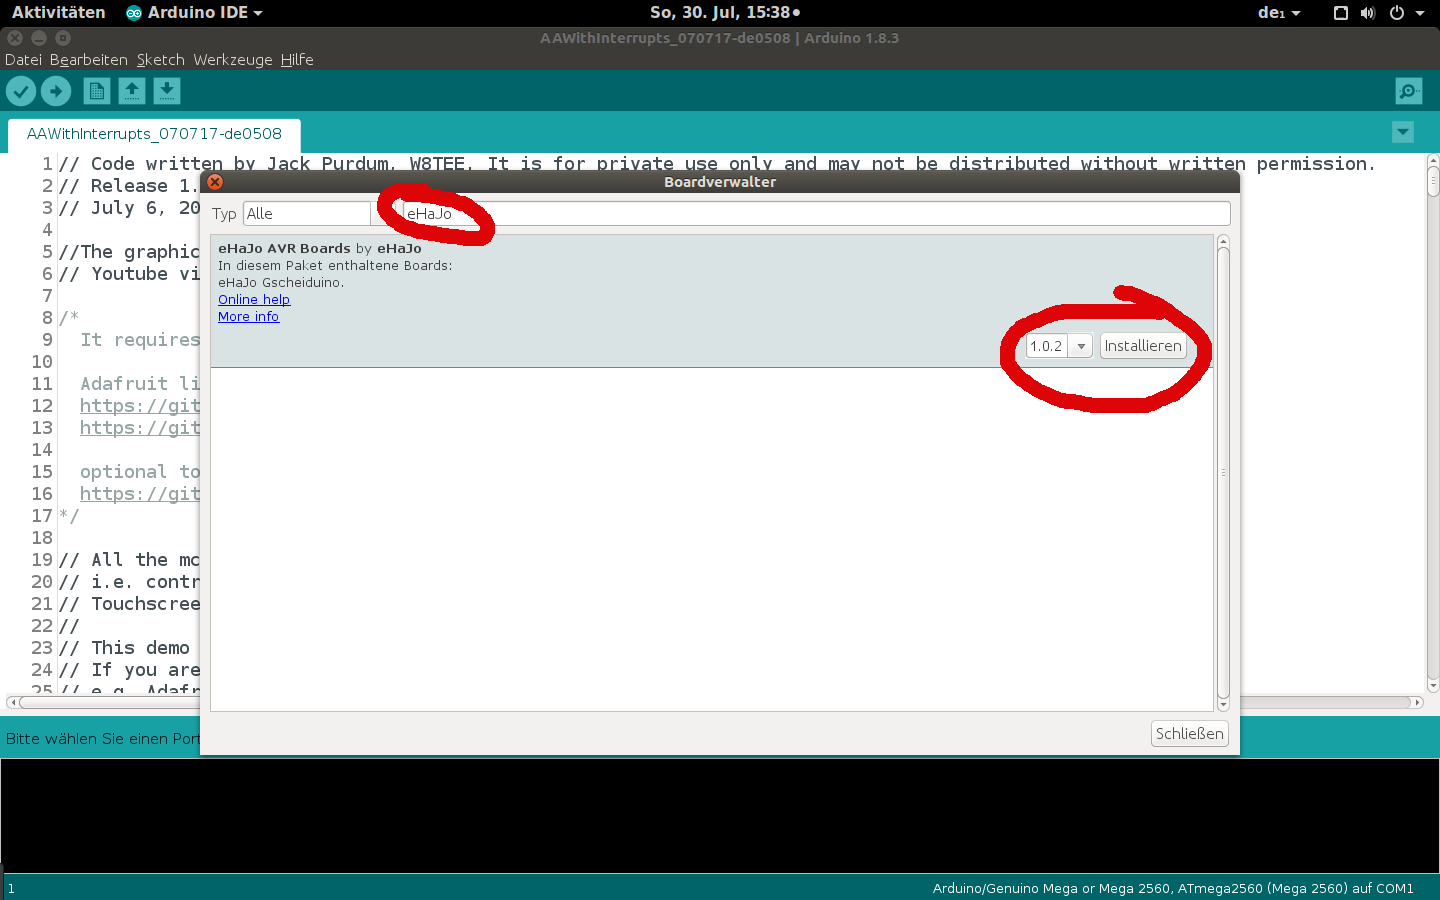Create a new sketch with the page icon
This screenshot has width=1440, height=900.
(x=97, y=91)
